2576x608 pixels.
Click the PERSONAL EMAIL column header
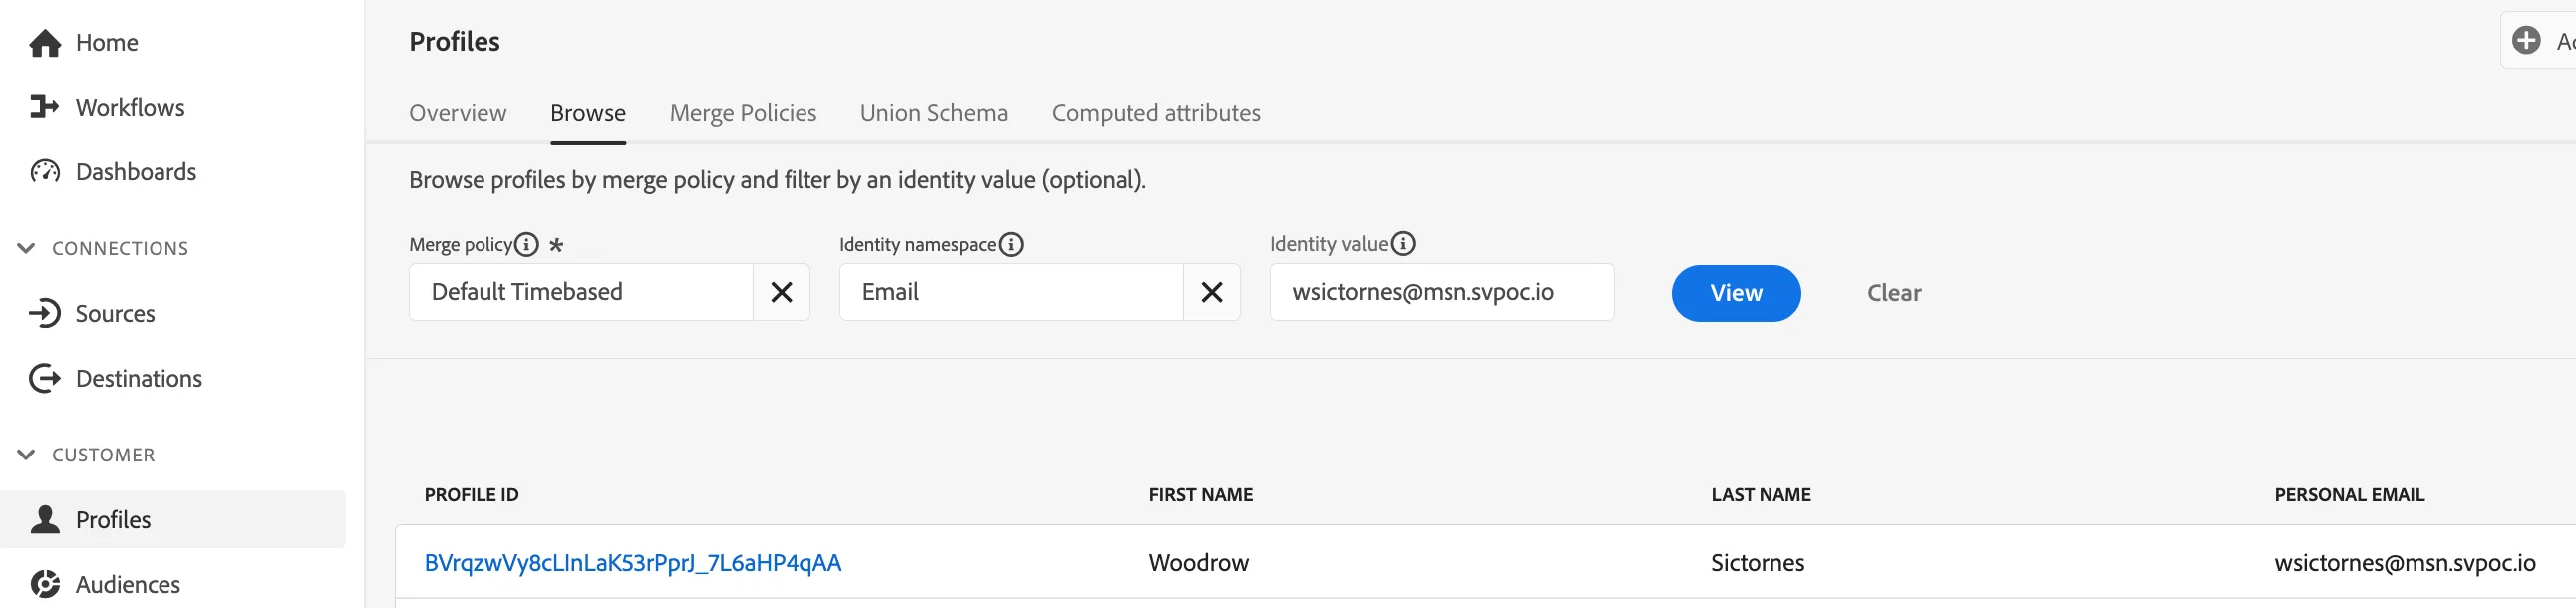point(2349,495)
